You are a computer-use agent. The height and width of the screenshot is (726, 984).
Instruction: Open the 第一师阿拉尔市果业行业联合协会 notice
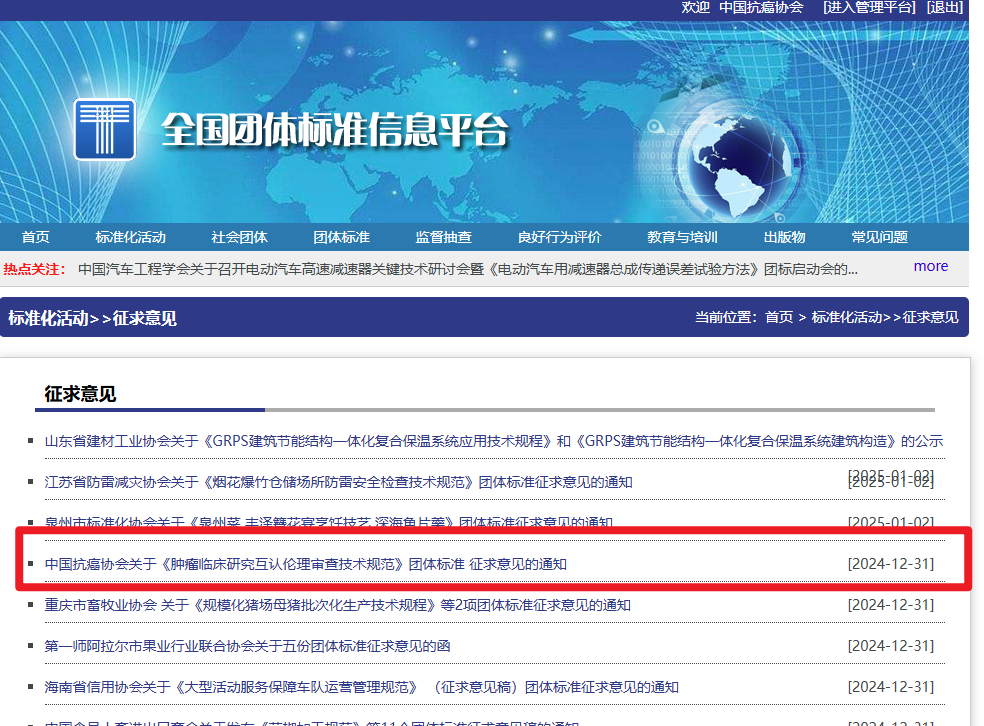tap(247, 646)
